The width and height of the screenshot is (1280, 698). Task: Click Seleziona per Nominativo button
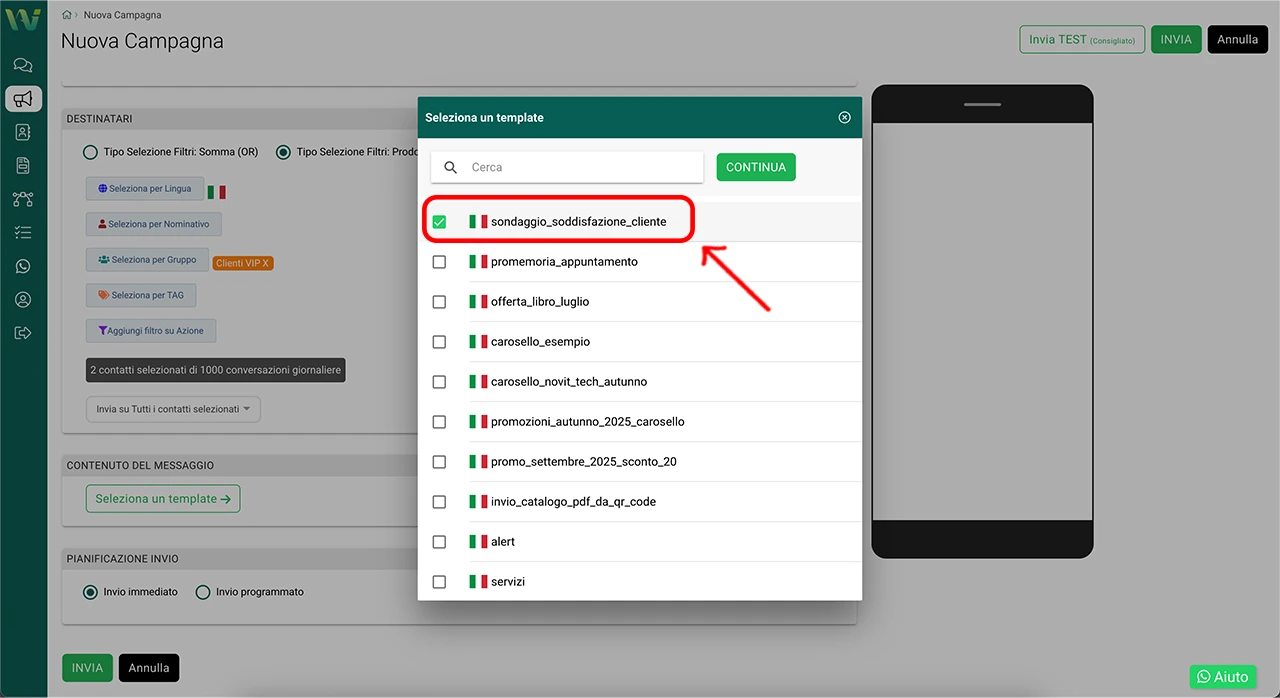154,224
